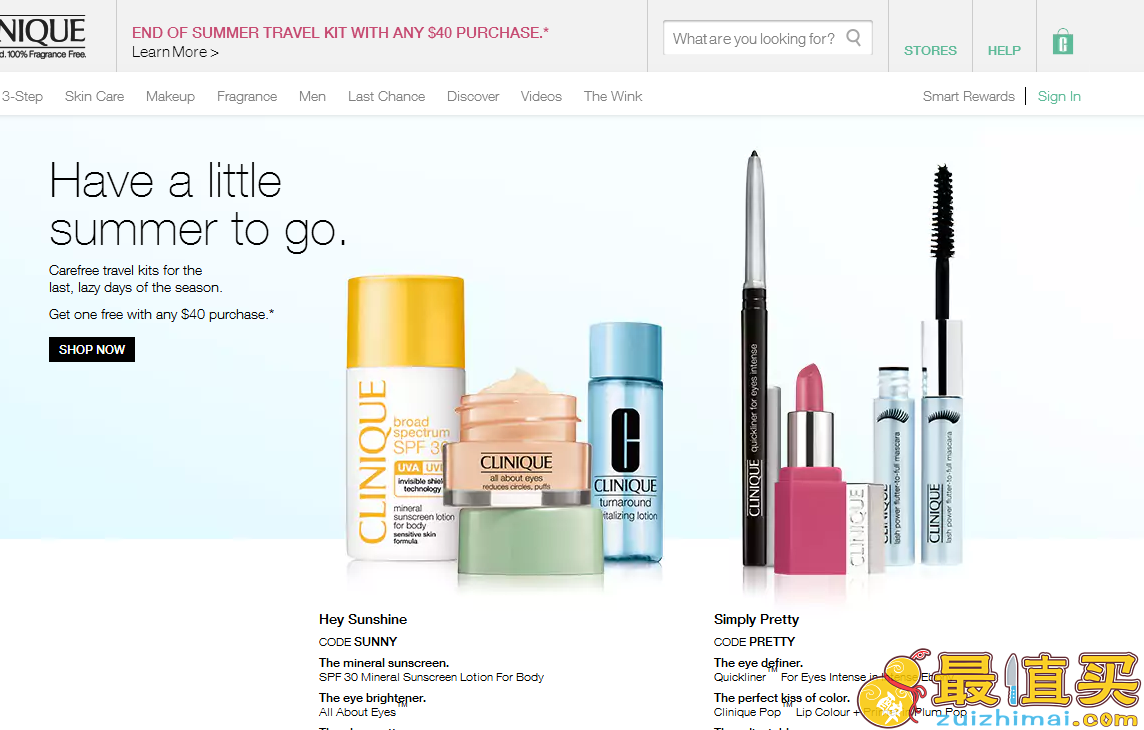Click 'SPF 30 Mineral Sunscreen Lotion For Body' text

pos(431,677)
